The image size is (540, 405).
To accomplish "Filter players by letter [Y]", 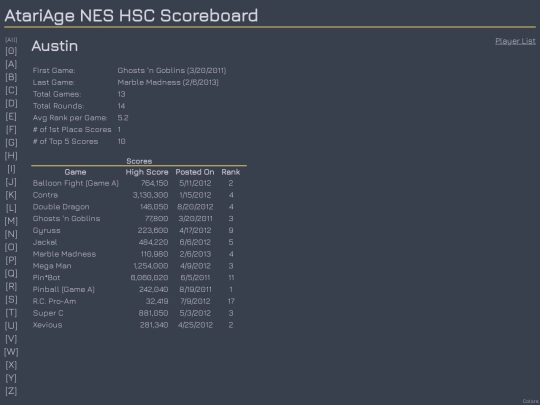I will [x=11, y=378].
